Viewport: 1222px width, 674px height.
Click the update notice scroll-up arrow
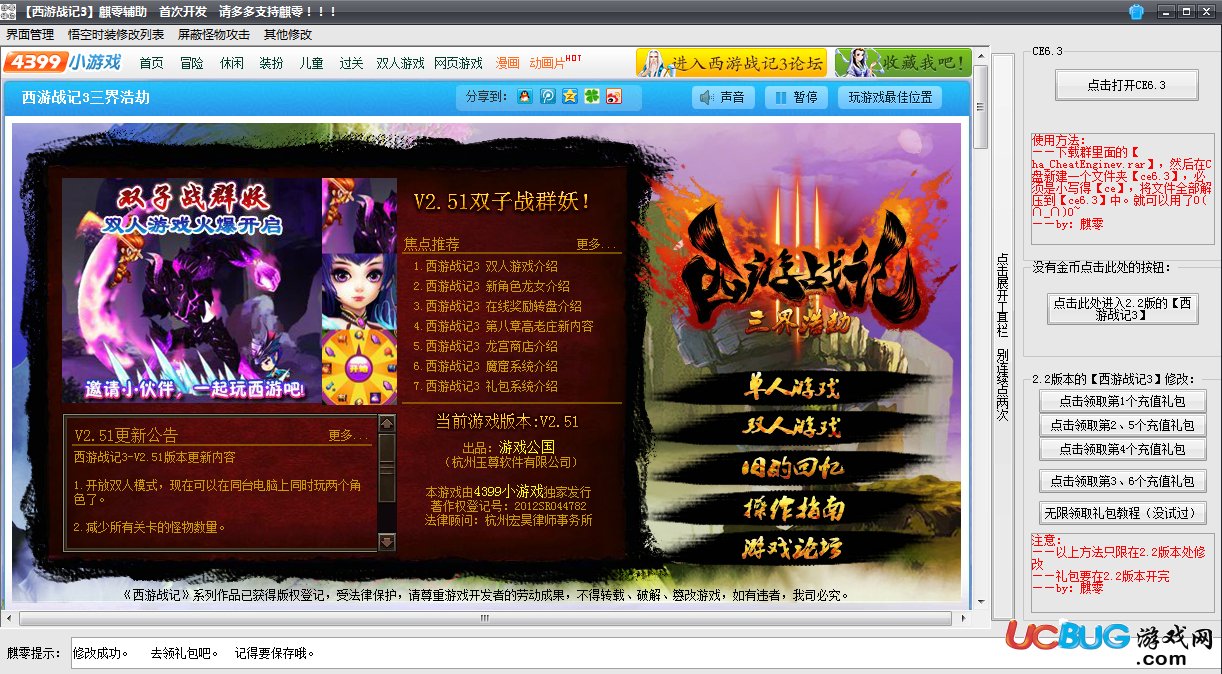click(x=387, y=425)
